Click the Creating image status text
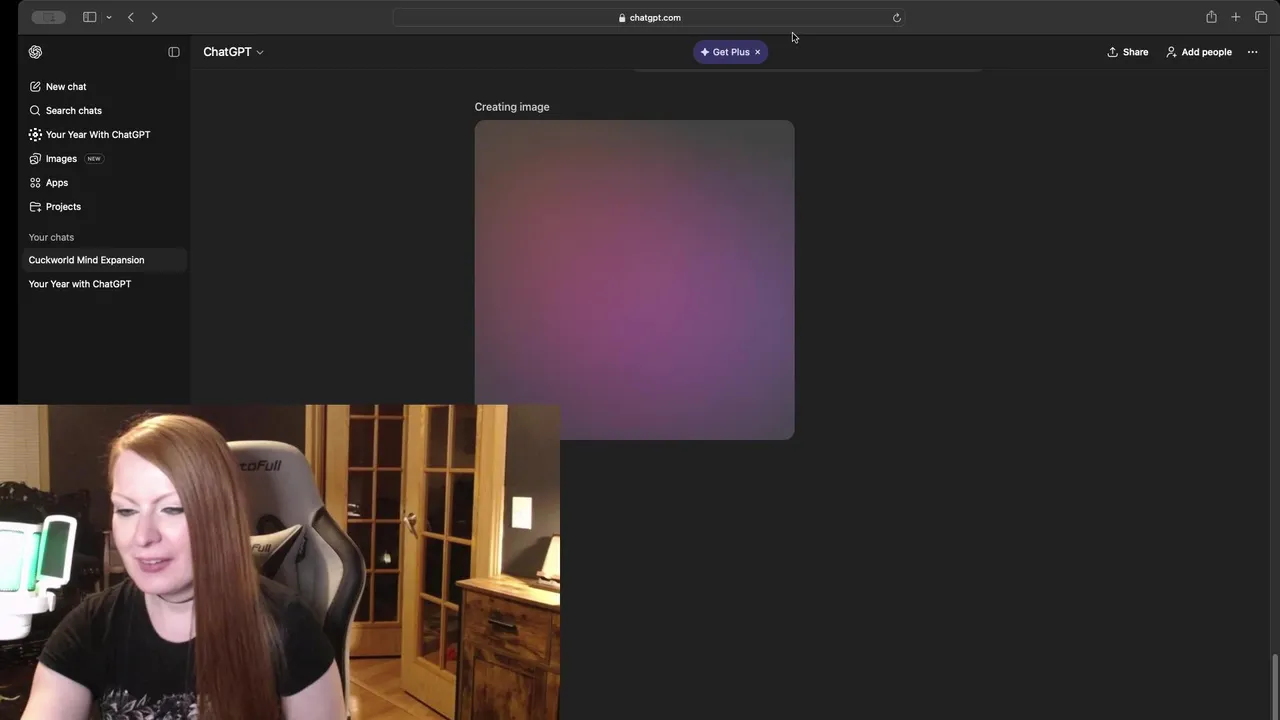Image resolution: width=1280 pixels, height=720 pixels. click(x=512, y=107)
